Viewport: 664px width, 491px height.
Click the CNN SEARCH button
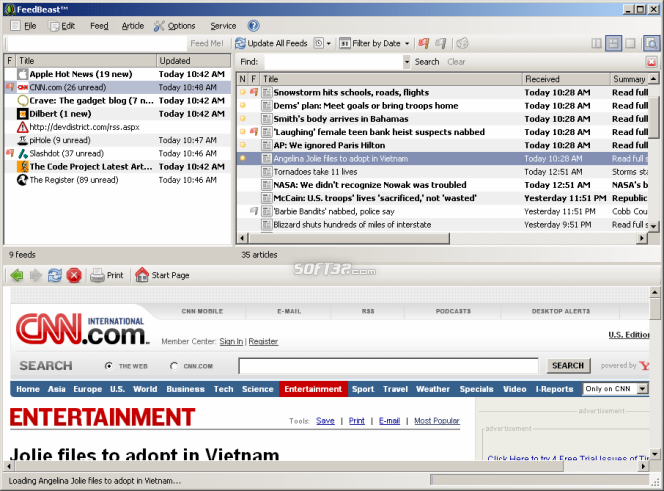tap(568, 366)
